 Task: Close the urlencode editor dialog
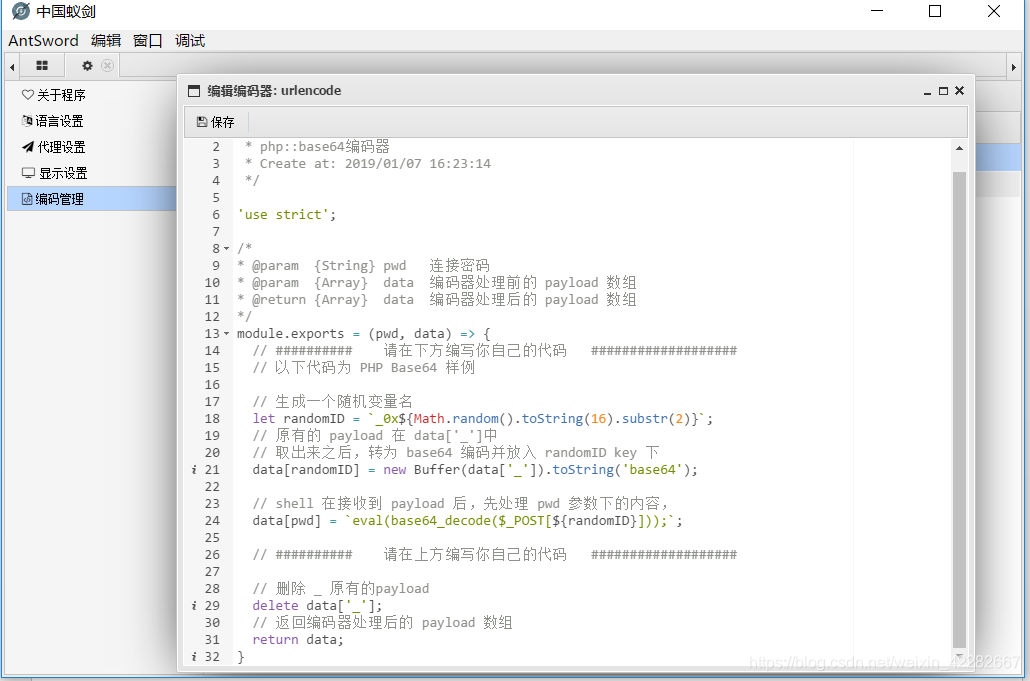[x=960, y=91]
